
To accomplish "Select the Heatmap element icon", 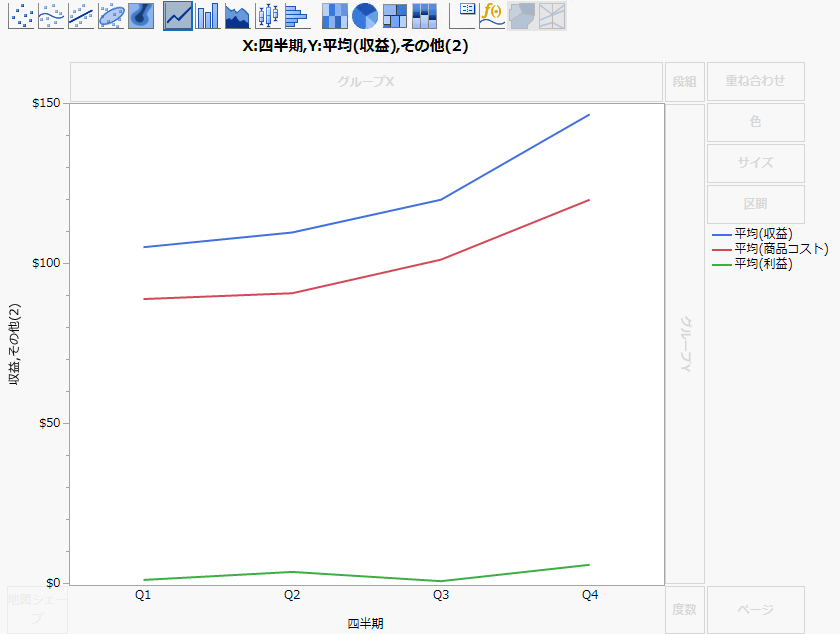I will tap(335, 16).
